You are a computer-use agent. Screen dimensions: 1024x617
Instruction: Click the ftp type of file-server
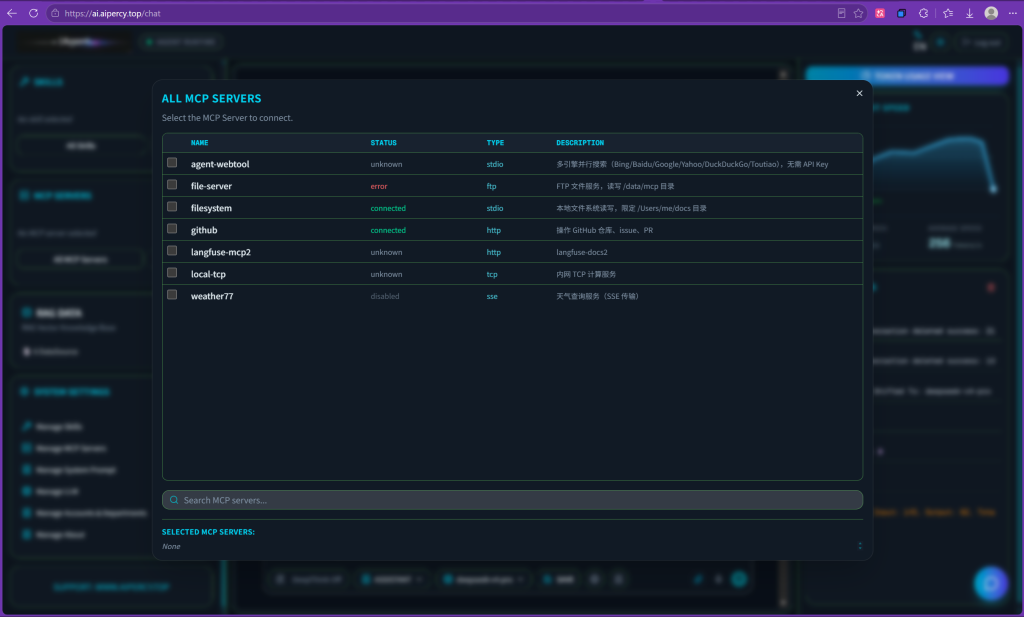[491, 186]
